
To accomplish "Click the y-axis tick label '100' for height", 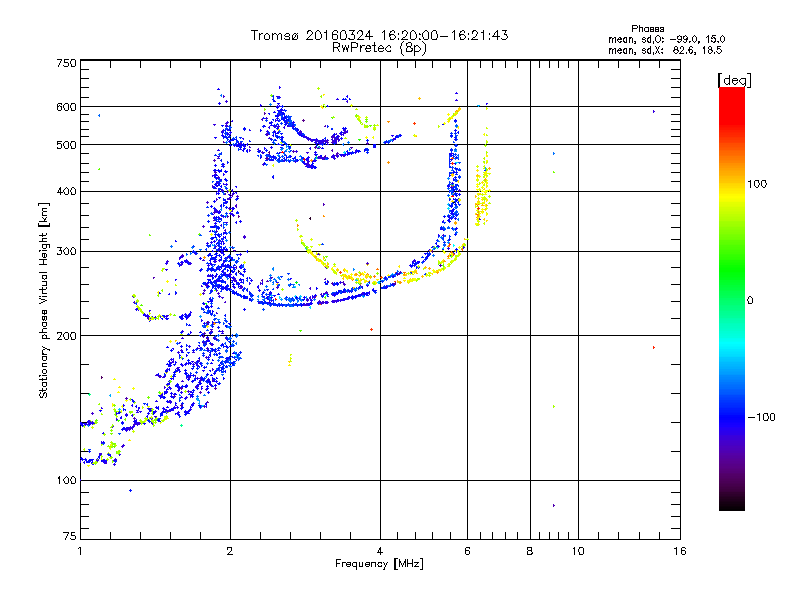I will [67, 480].
